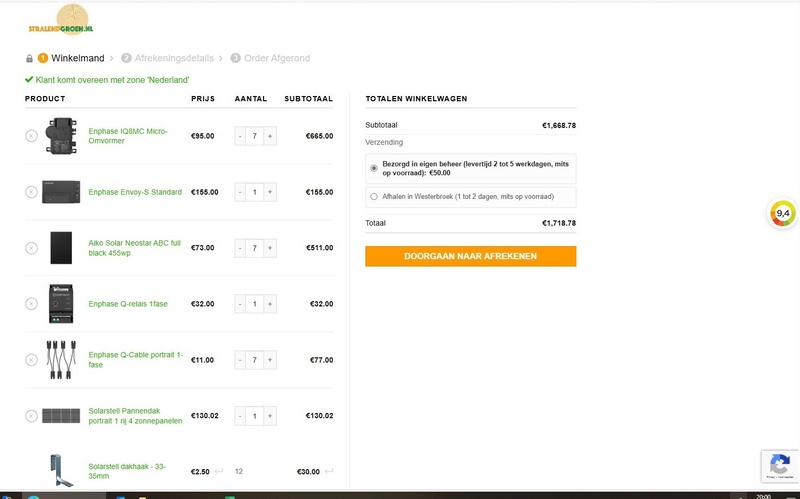Click Enphase IQ8MC micro-inverter thumbnail

click(x=61, y=136)
